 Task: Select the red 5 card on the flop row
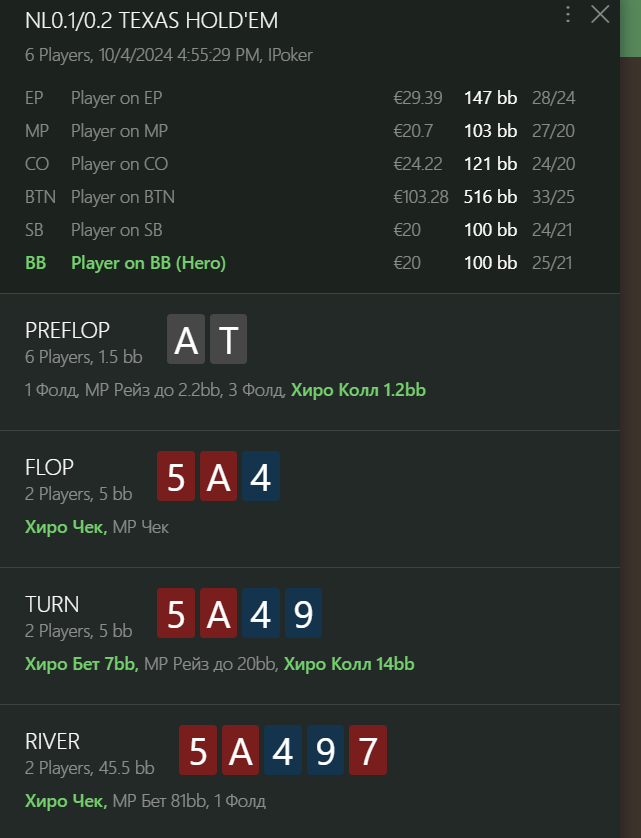click(x=176, y=477)
